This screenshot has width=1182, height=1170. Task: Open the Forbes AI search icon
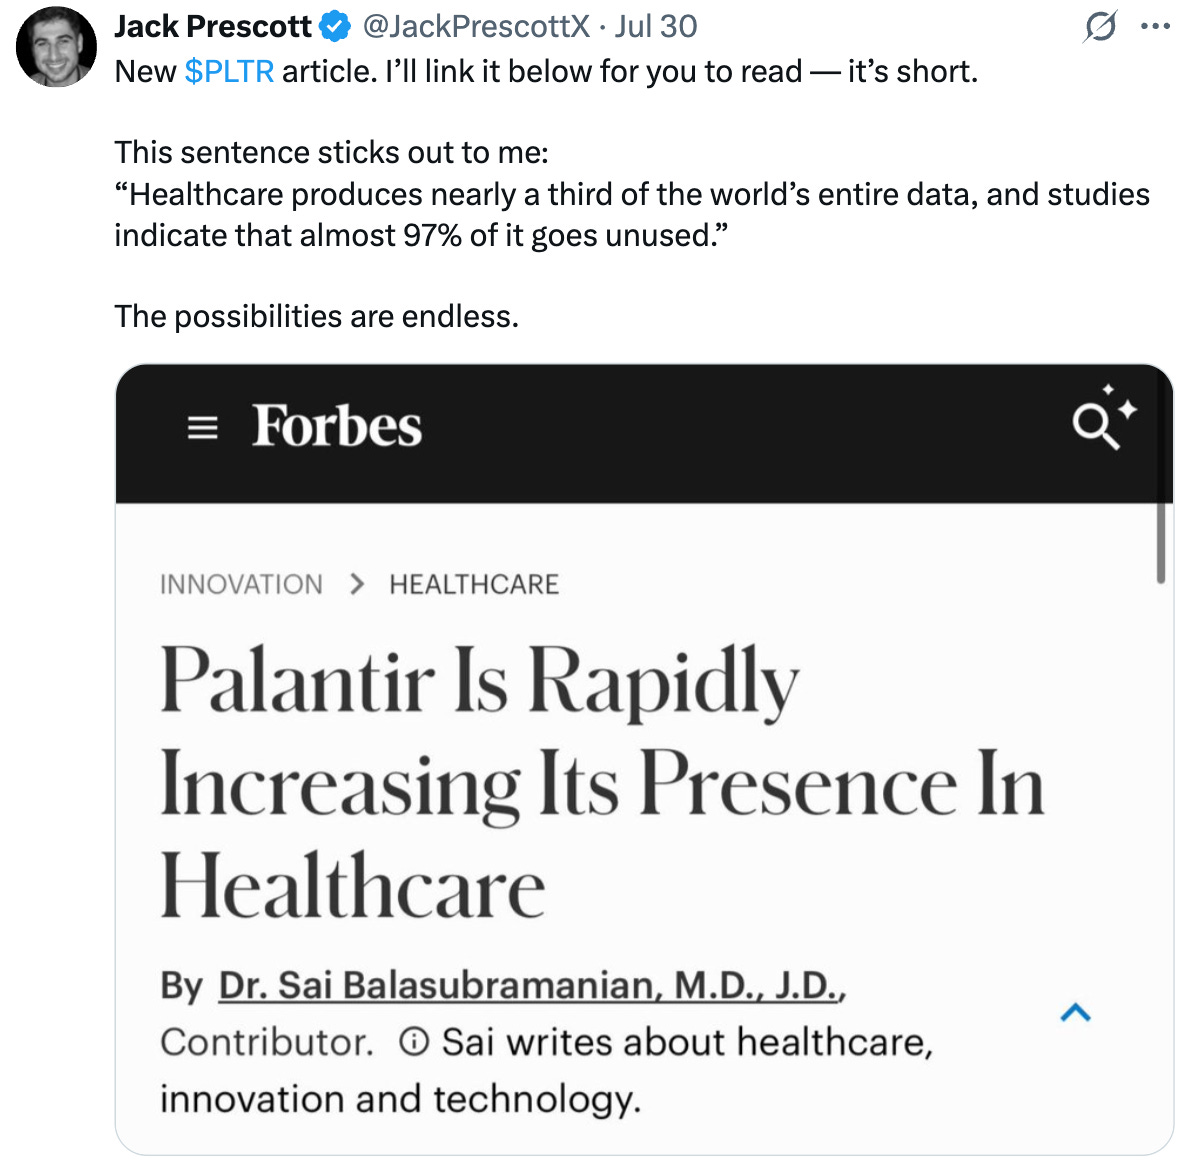1104,417
